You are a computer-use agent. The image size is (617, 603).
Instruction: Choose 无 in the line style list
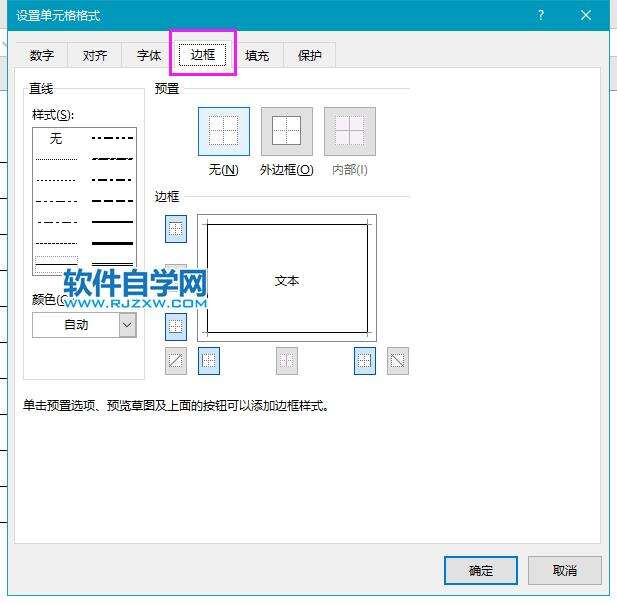[56, 138]
